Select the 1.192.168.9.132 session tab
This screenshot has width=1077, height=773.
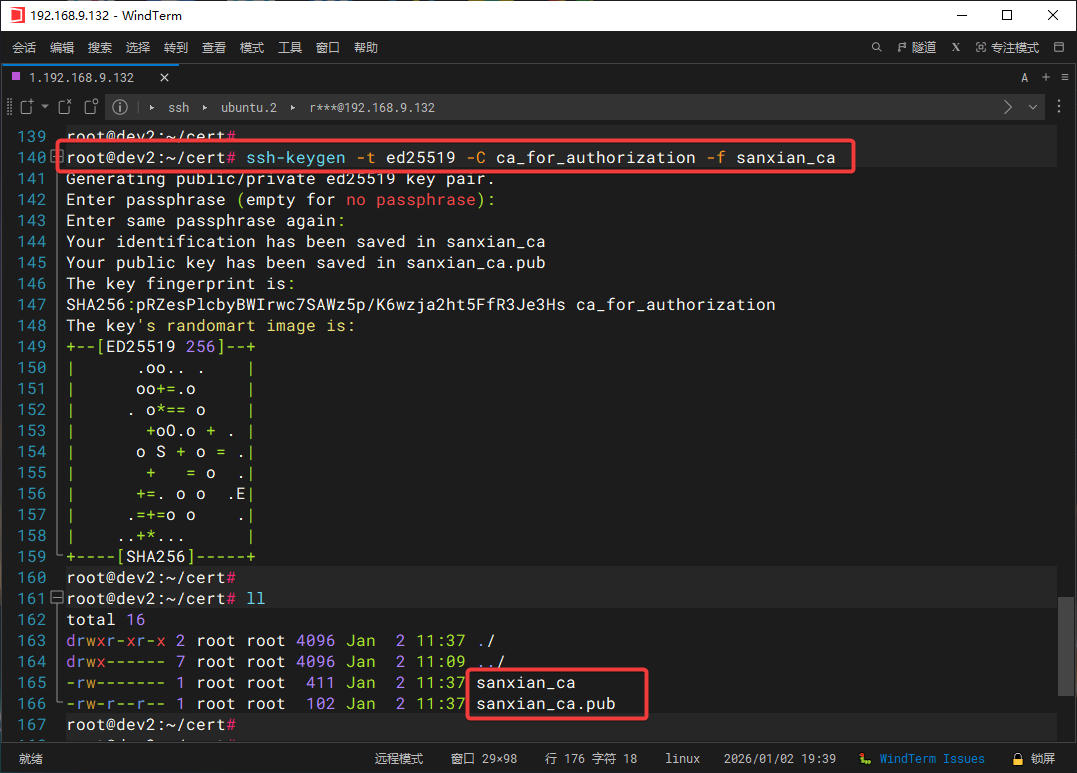tap(81, 77)
